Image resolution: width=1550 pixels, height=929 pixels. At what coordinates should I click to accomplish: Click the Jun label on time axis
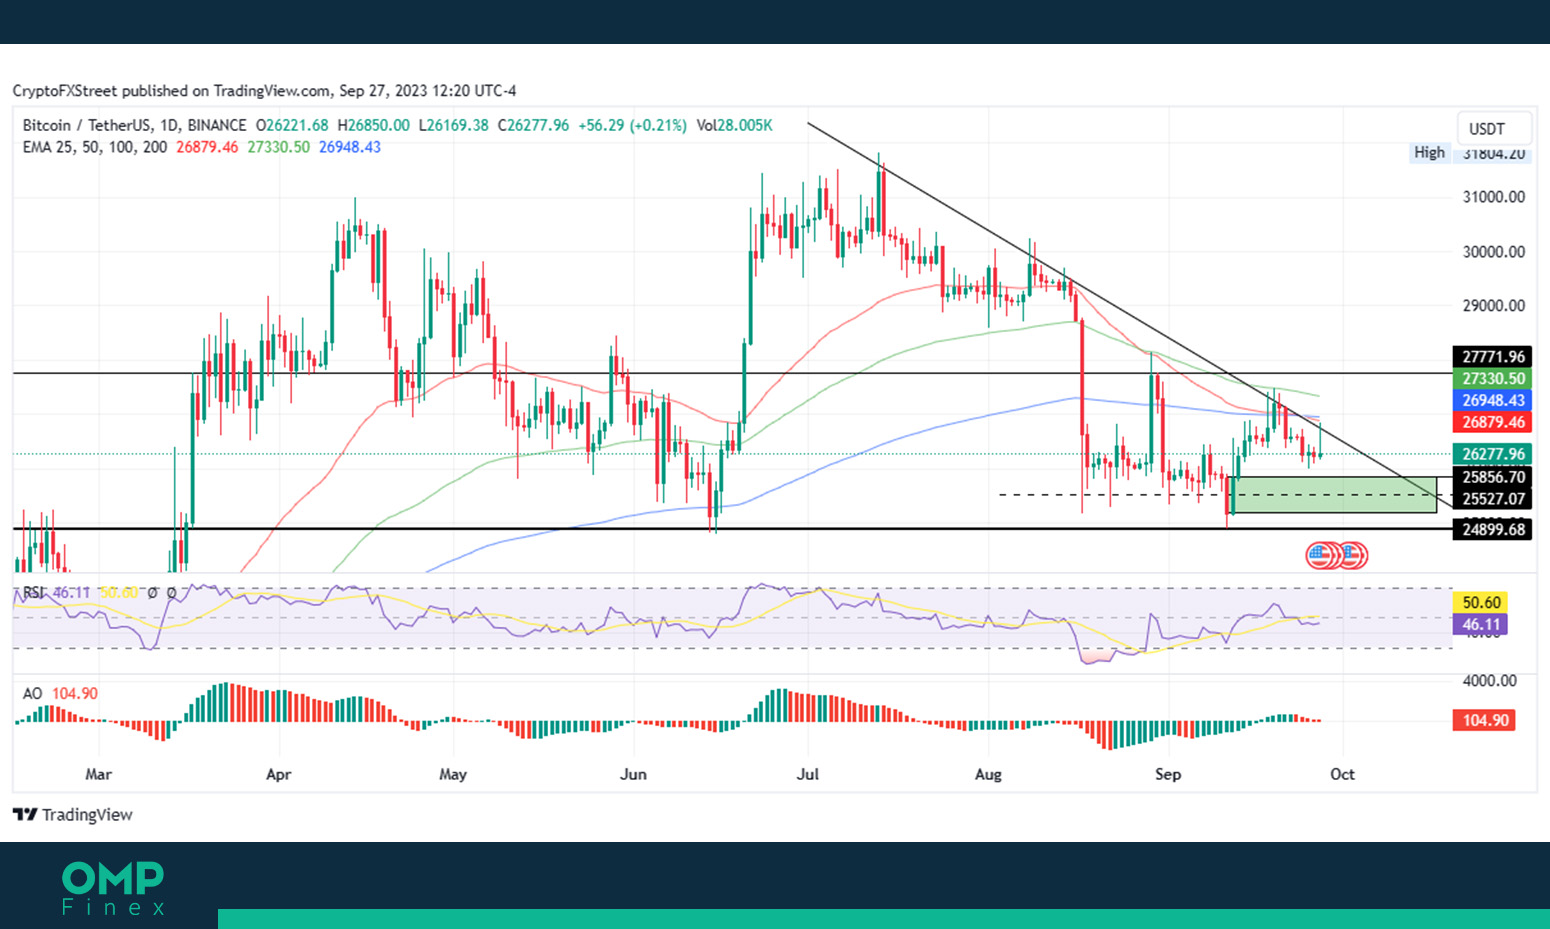633,774
